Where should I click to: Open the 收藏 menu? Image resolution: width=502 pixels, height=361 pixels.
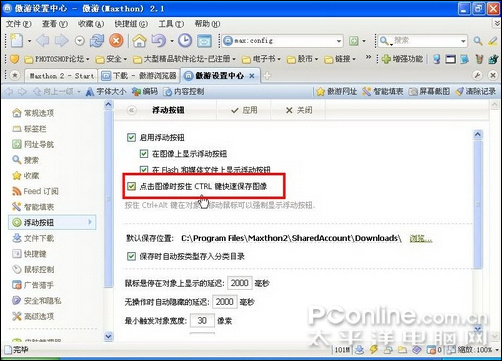click(91, 24)
